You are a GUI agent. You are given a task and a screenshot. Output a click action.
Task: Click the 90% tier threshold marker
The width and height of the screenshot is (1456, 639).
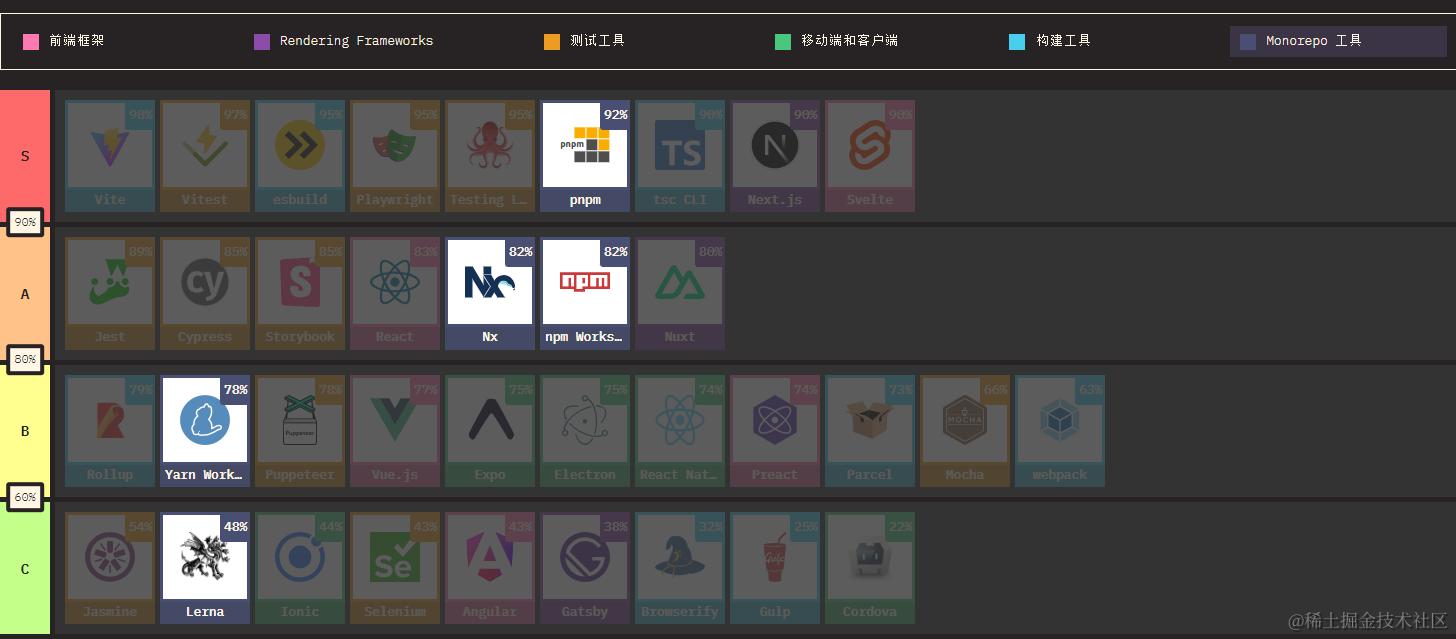[25, 223]
